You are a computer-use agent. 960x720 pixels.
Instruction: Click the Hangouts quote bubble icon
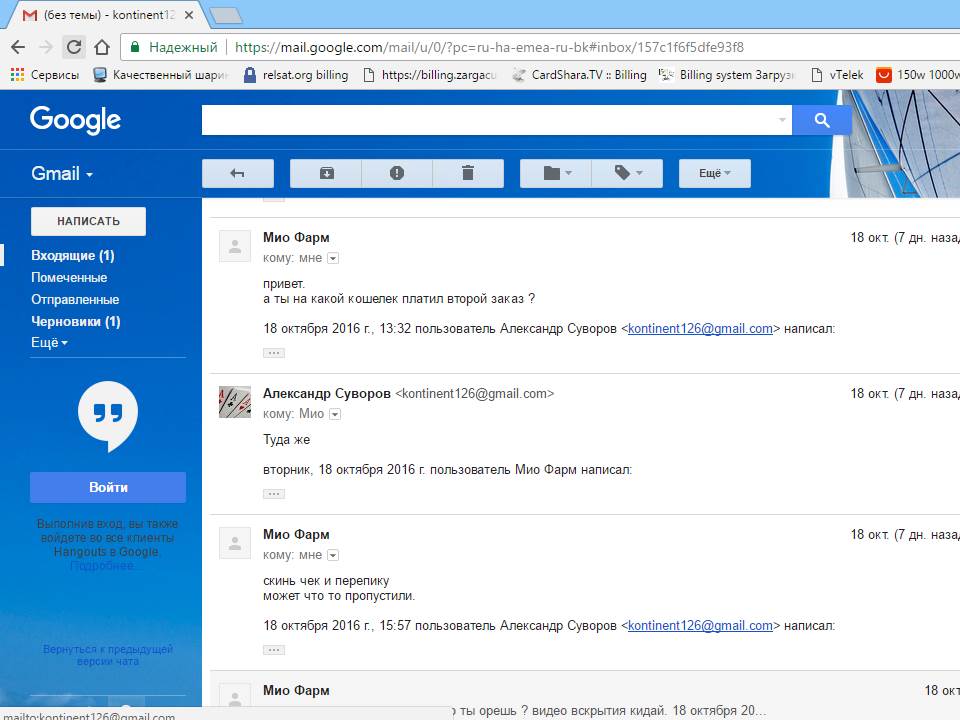(108, 417)
